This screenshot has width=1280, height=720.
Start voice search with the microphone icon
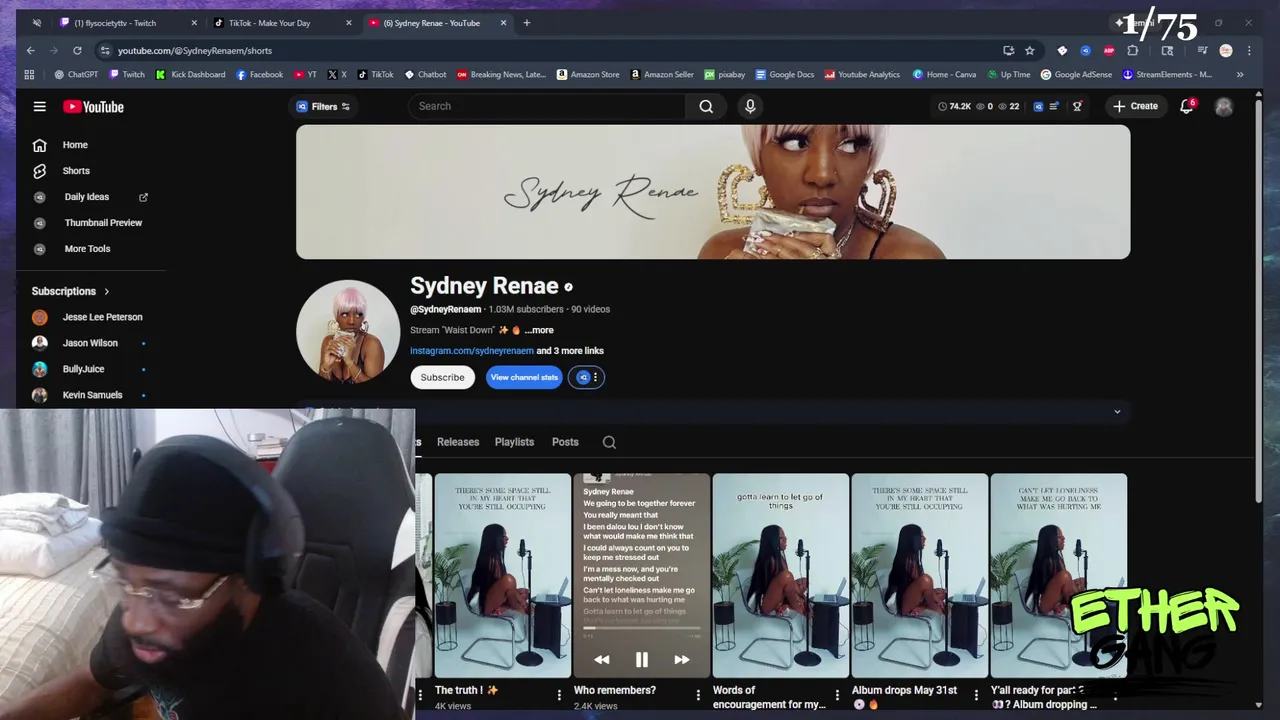(x=750, y=106)
